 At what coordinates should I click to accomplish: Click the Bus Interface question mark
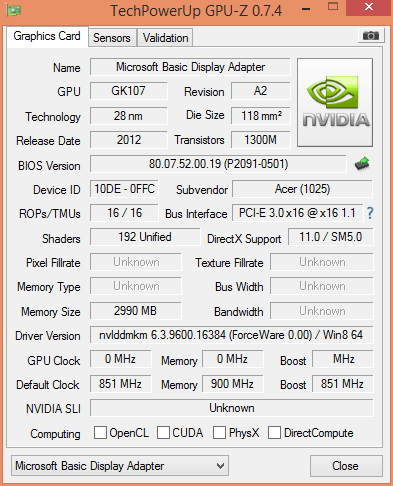(x=370, y=213)
